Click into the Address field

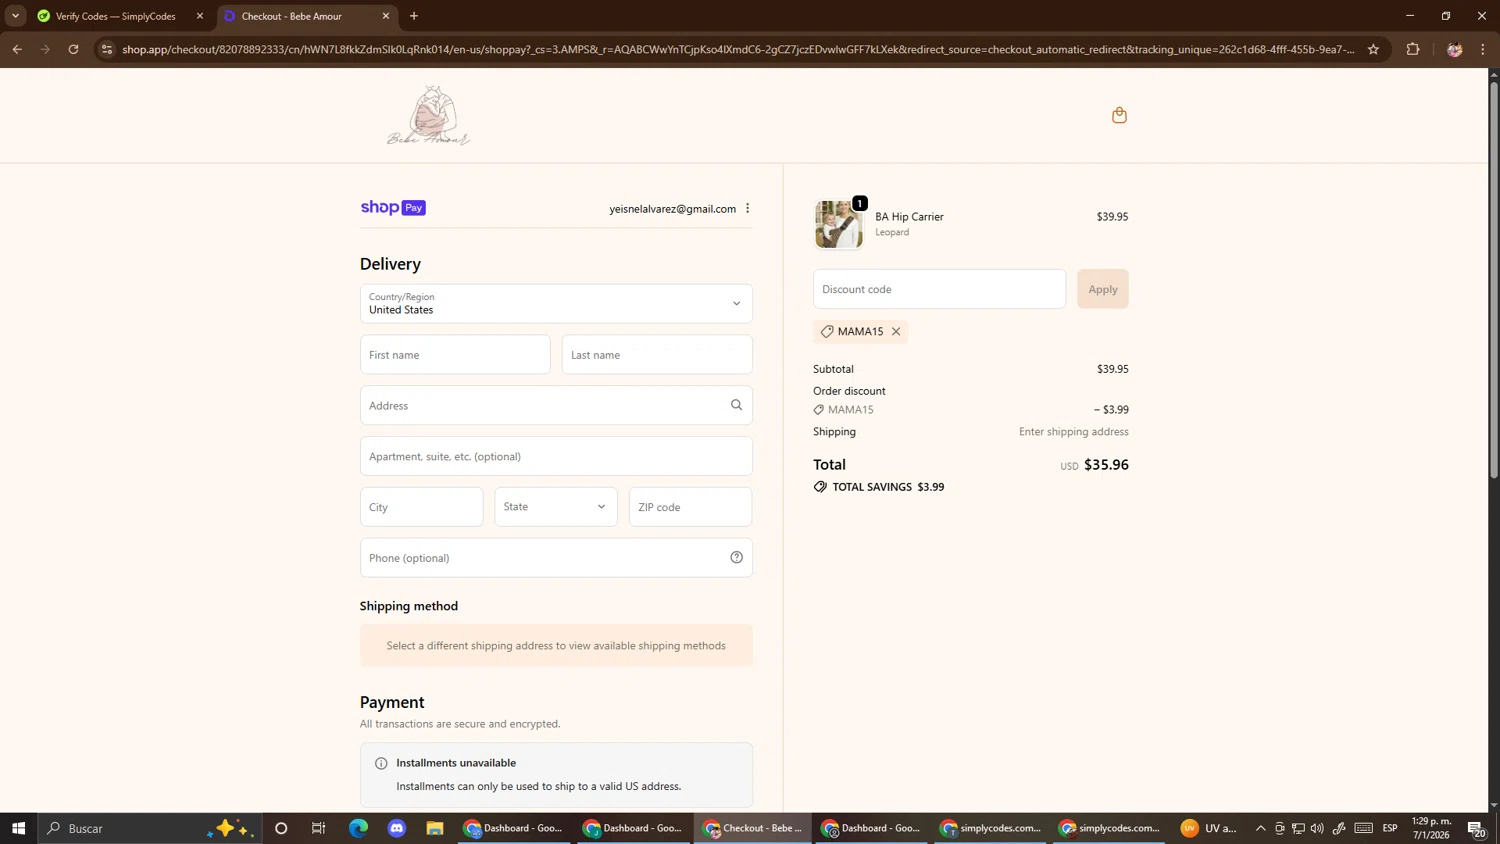[556, 405]
